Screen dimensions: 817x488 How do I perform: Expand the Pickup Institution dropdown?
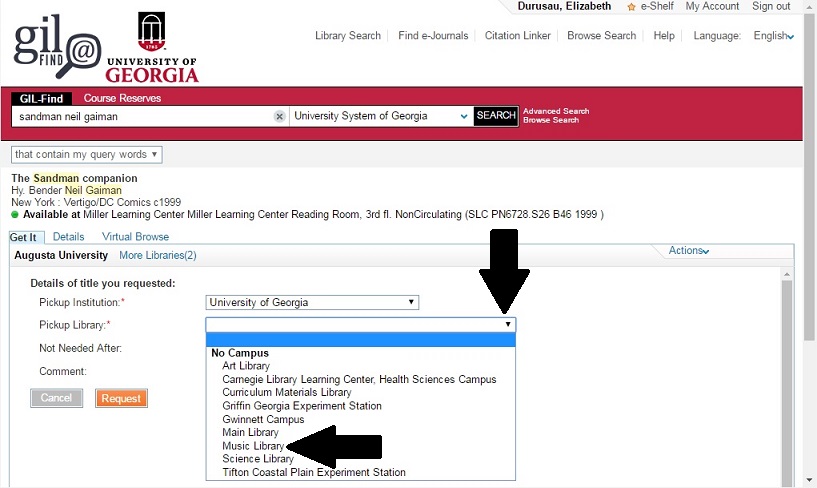click(x=312, y=303)
